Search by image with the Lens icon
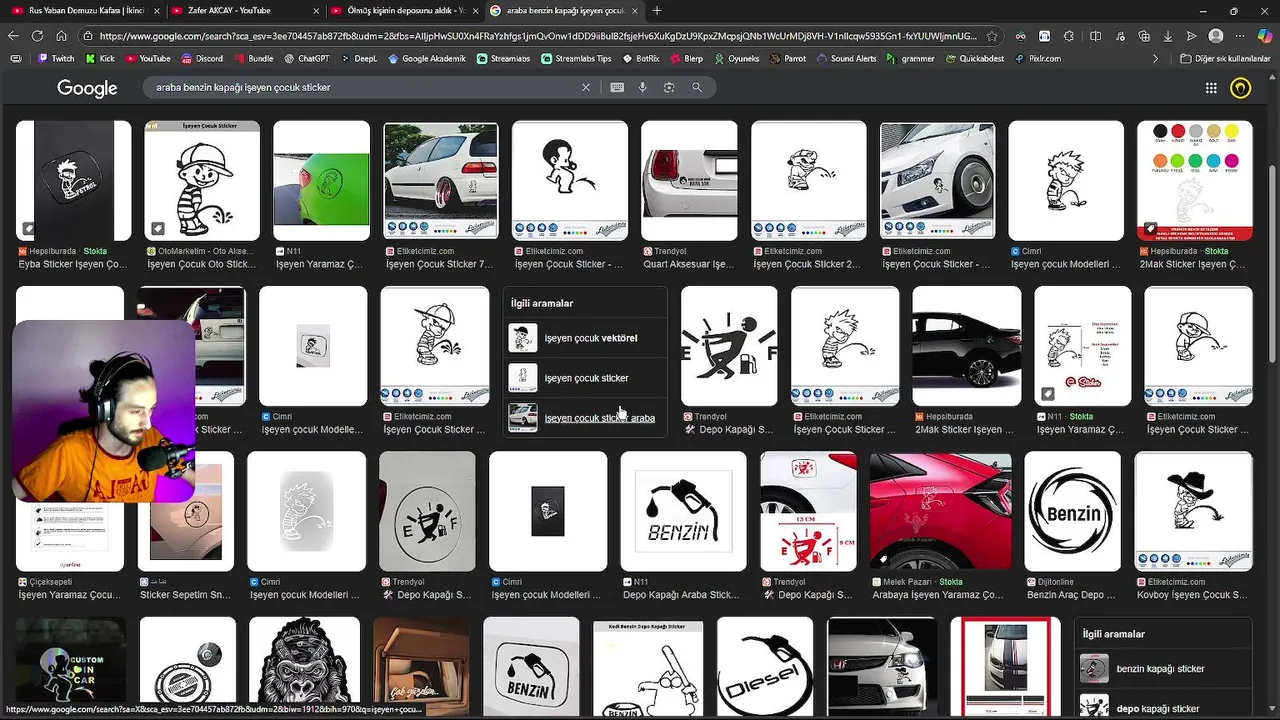 click(669, 88)
